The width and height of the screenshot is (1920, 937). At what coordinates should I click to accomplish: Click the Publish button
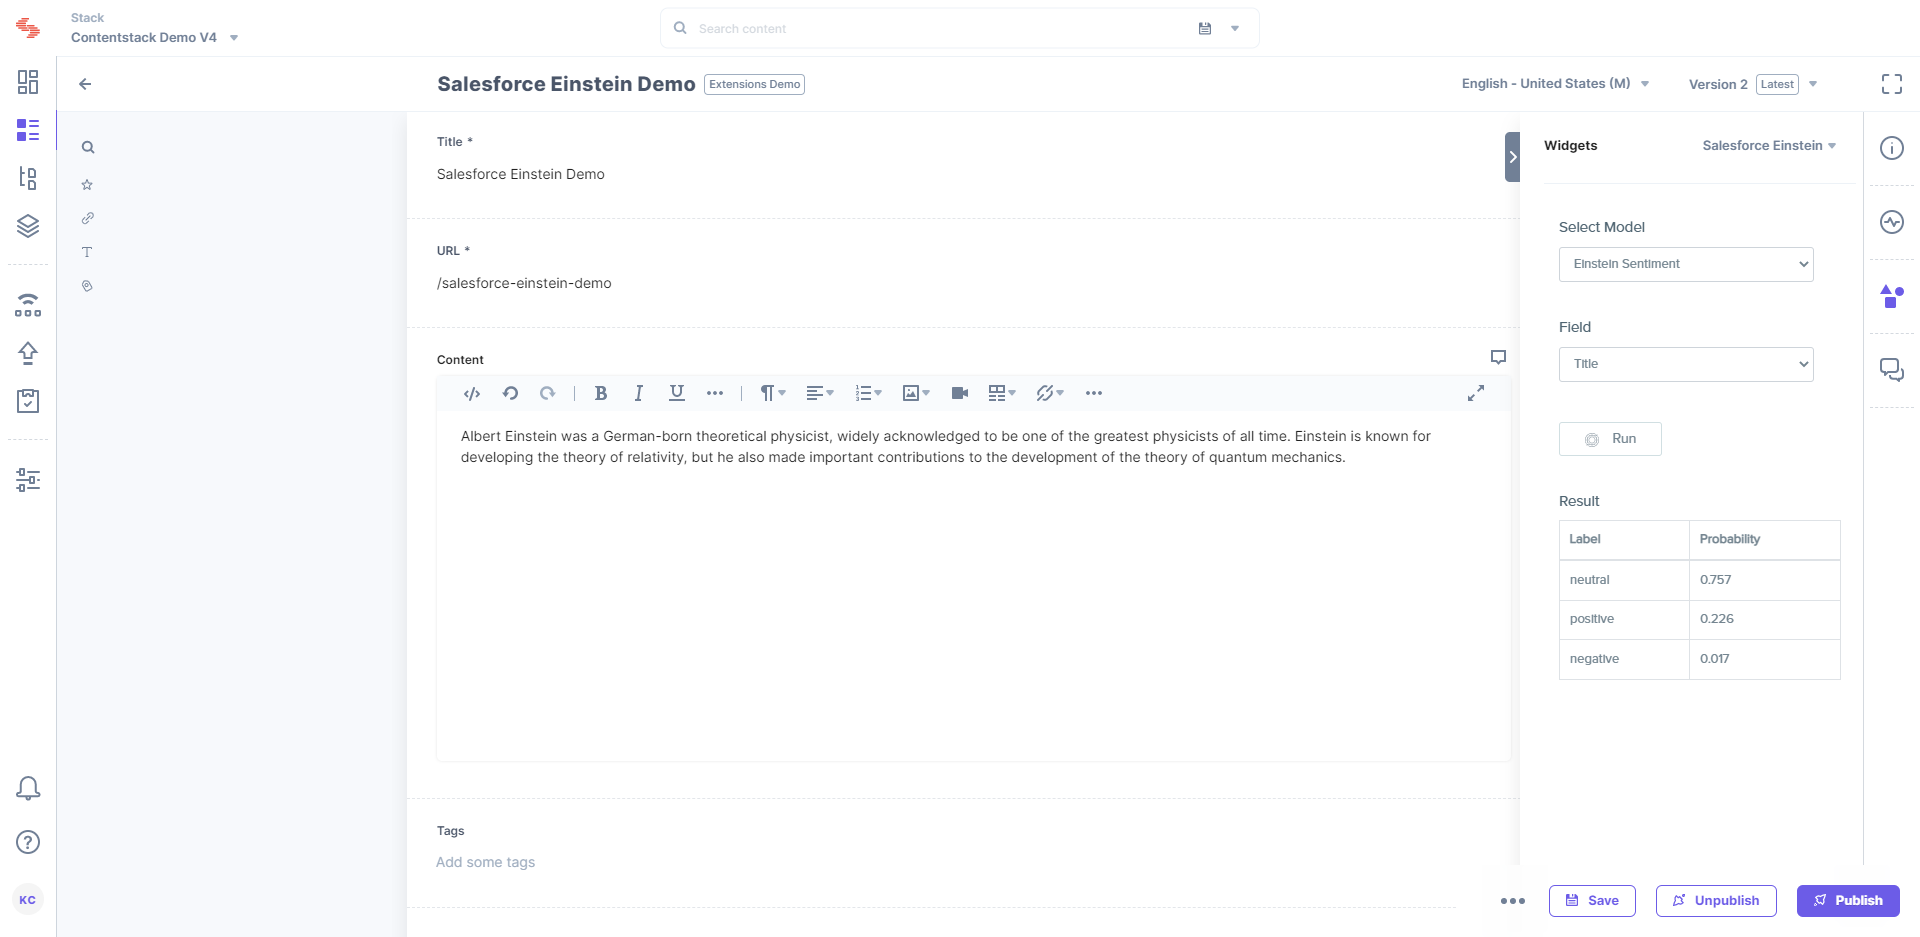pyautogui.click(x=1848, y=901)
